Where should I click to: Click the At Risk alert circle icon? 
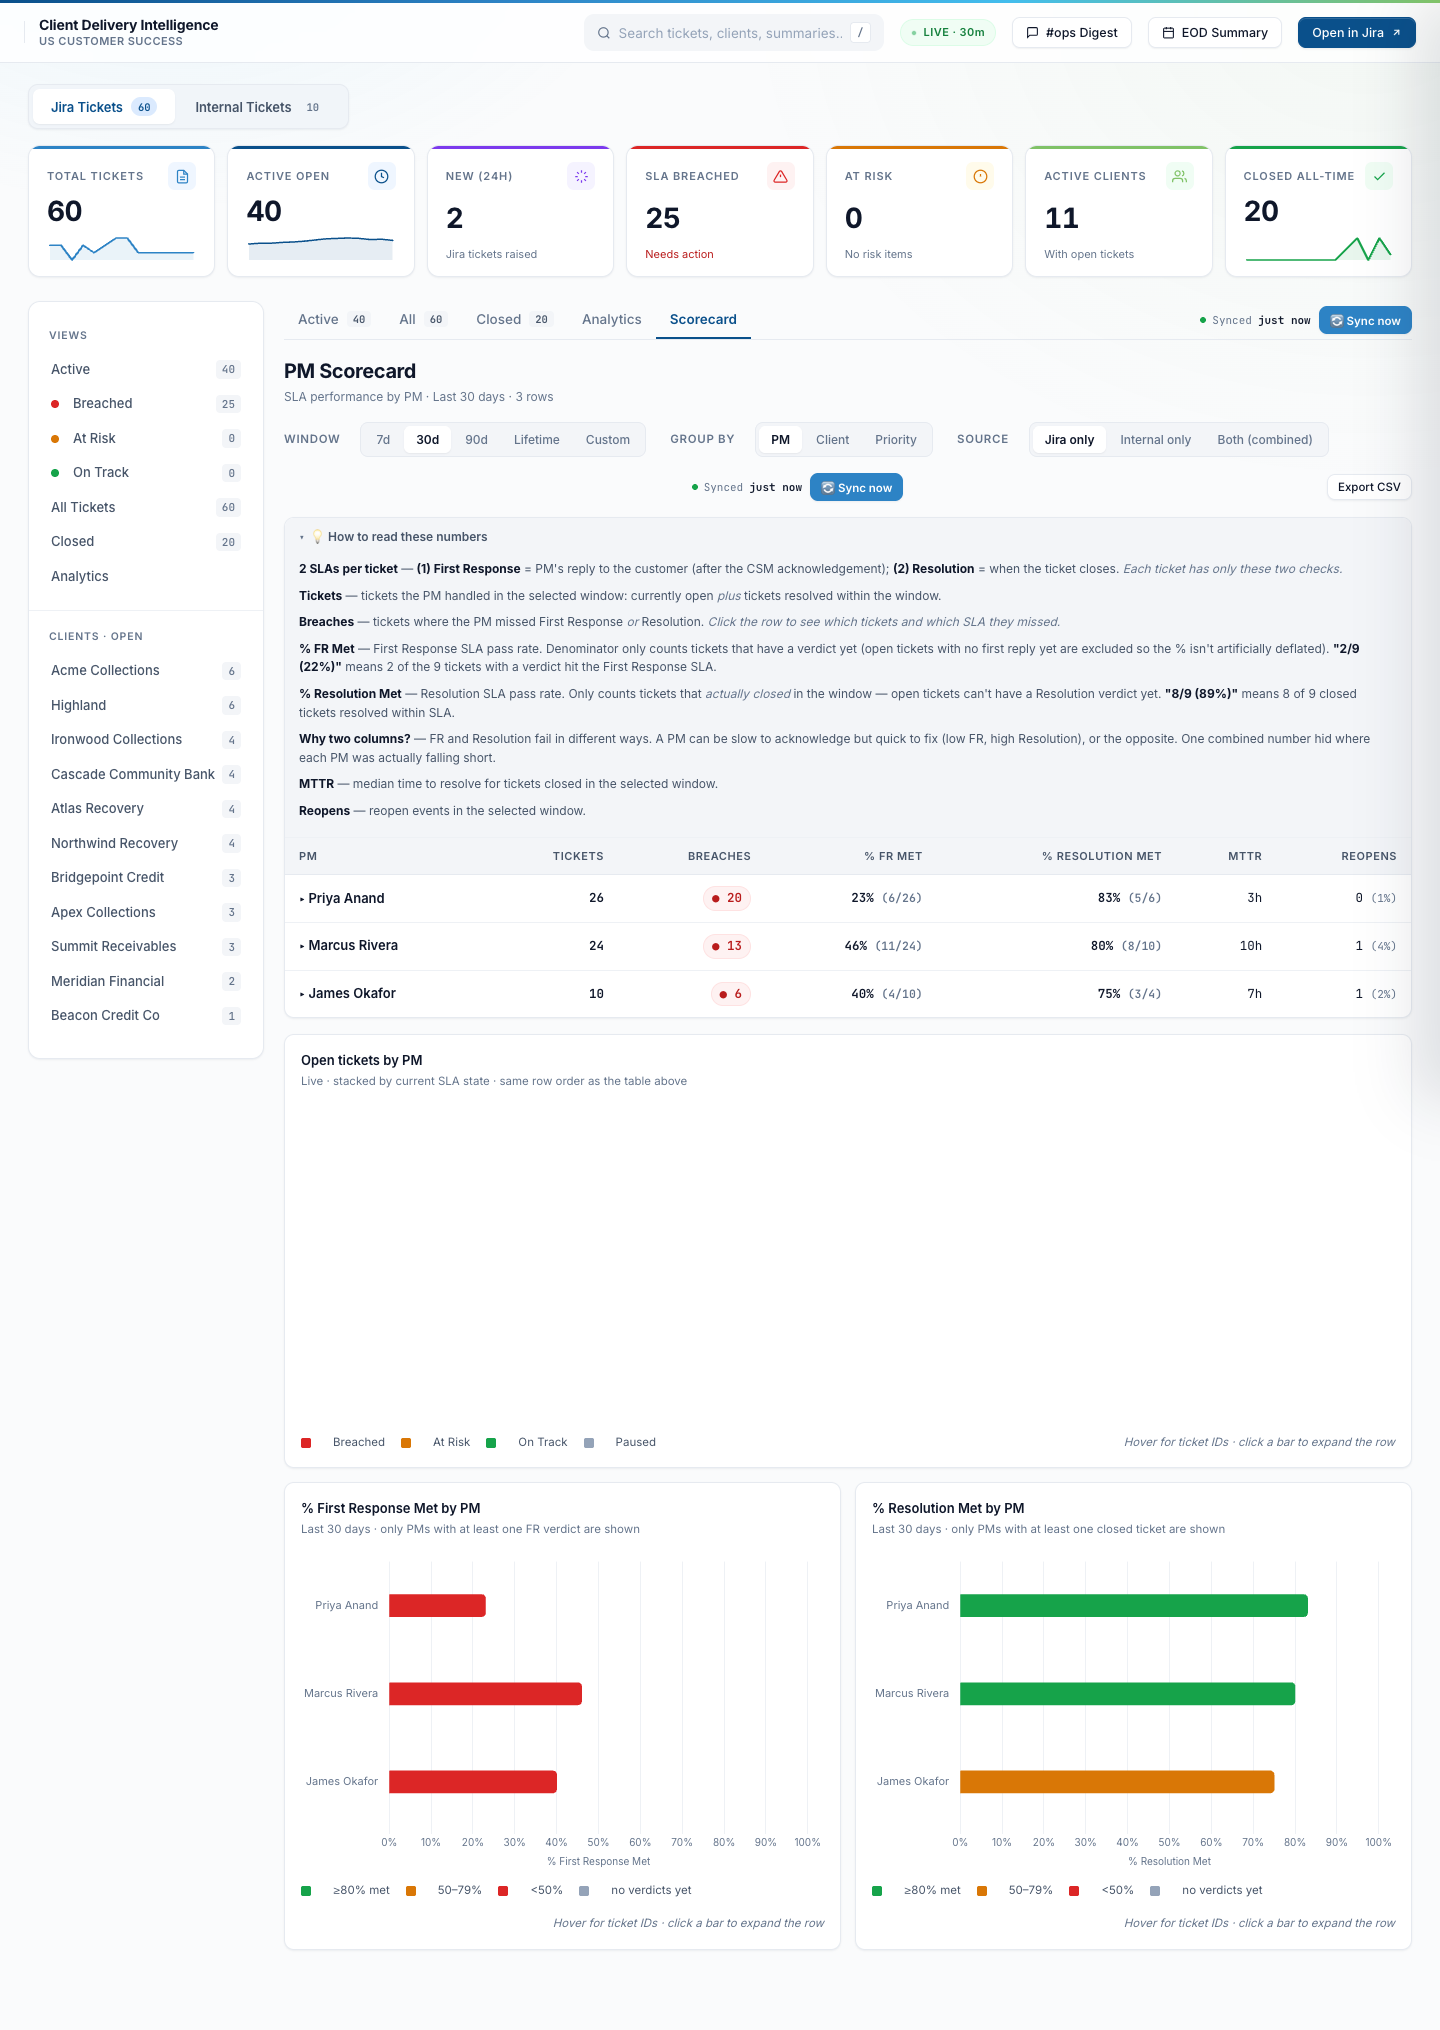pos(980,176)
